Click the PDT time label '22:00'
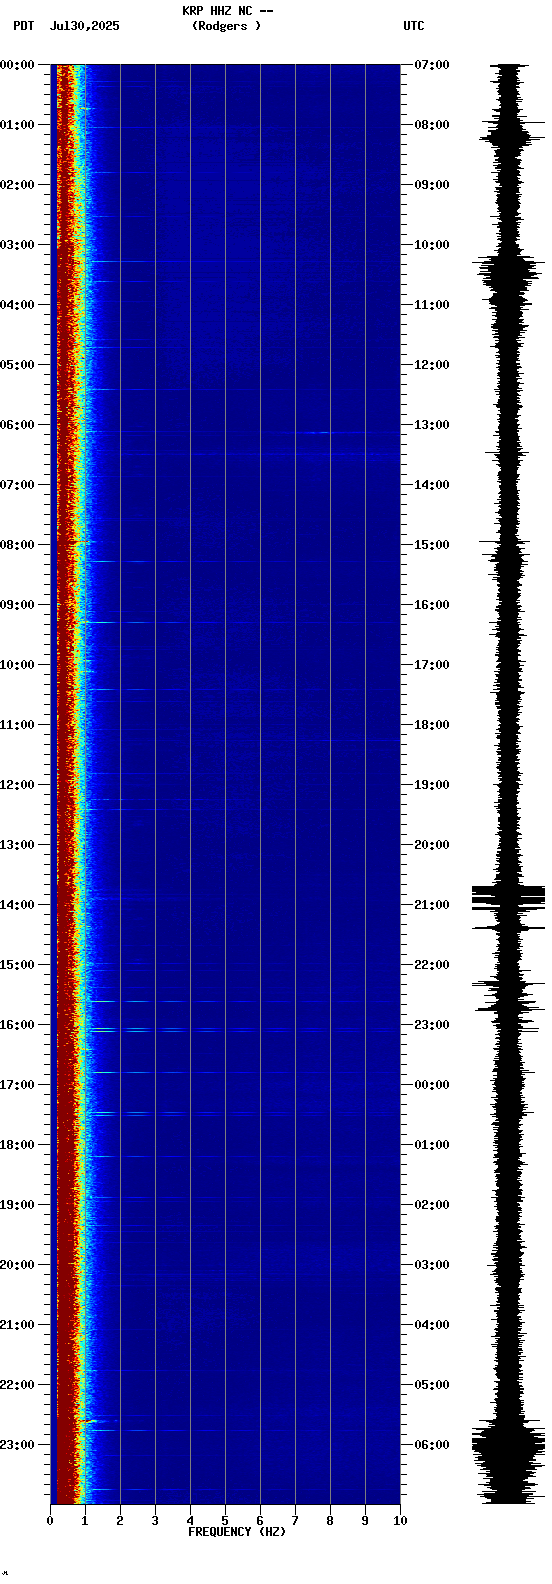552x1584 pixels. [17, 1385]
